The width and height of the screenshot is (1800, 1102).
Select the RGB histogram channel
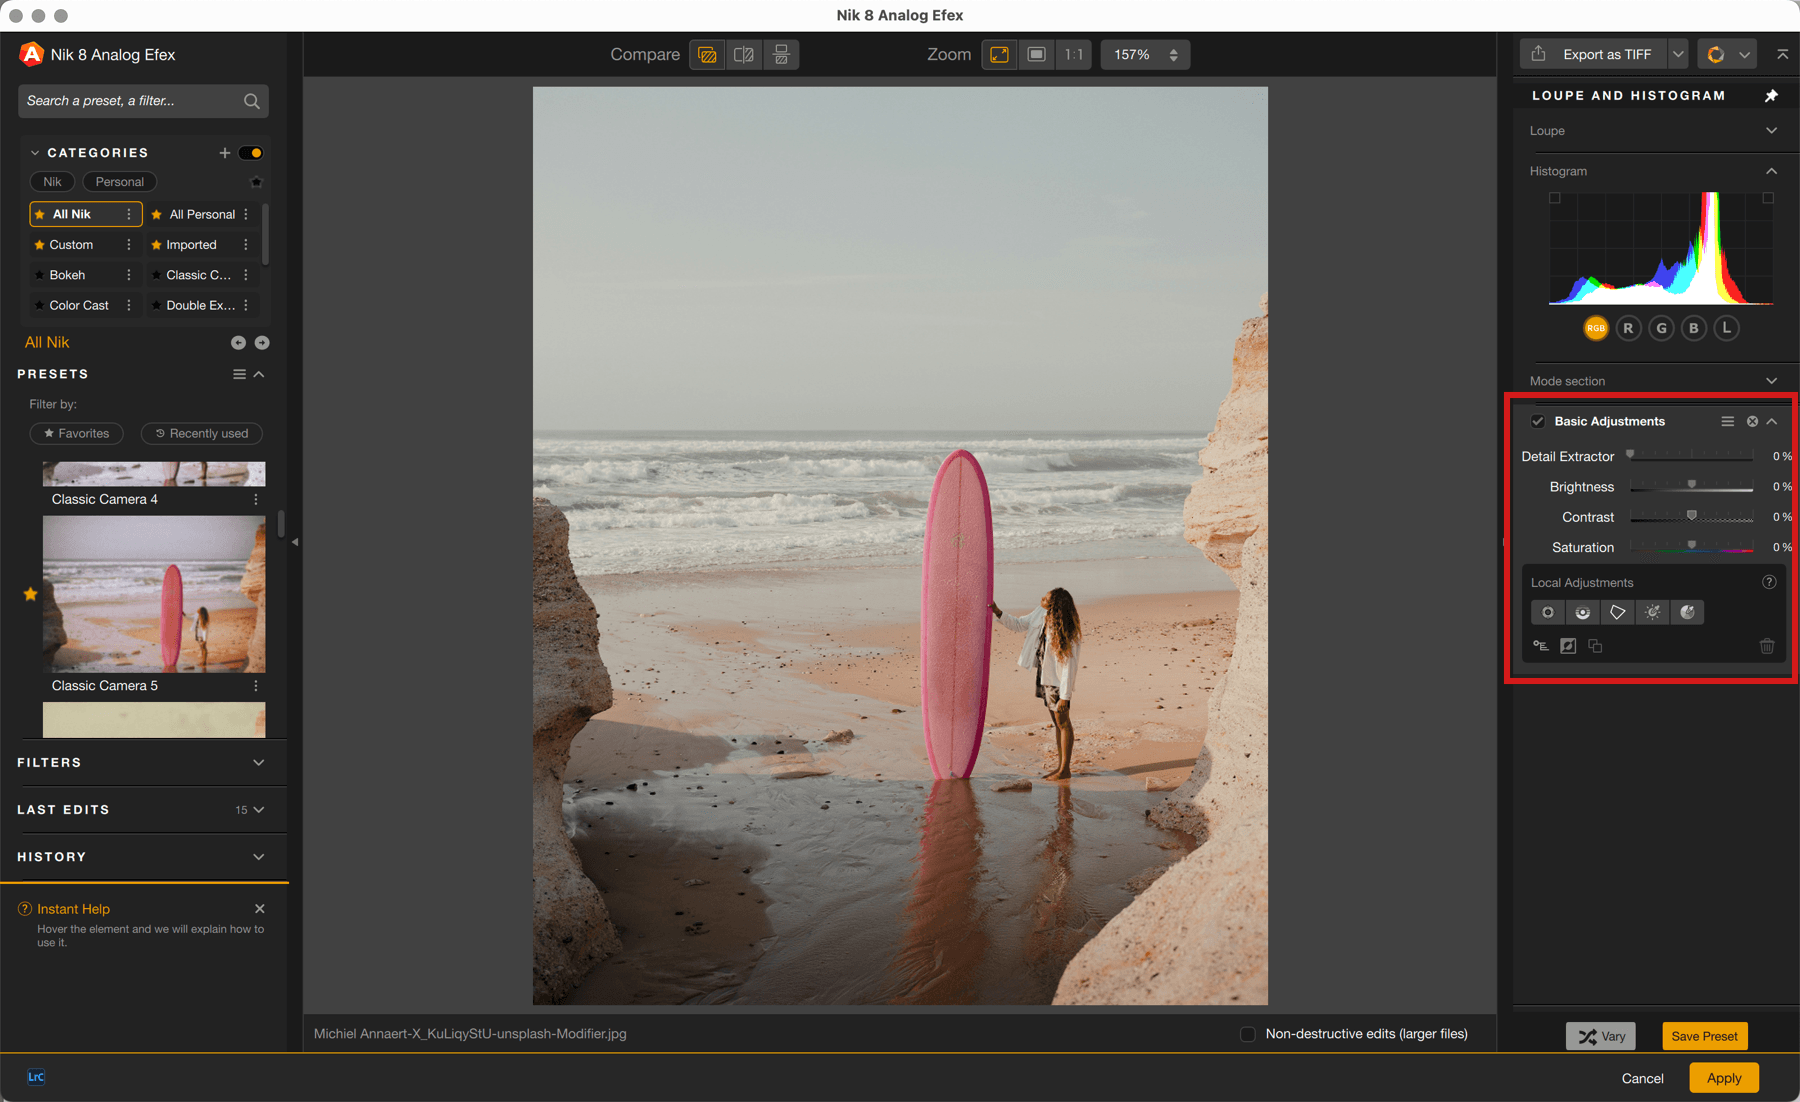pyautogui.click(x=1596, y=328)
